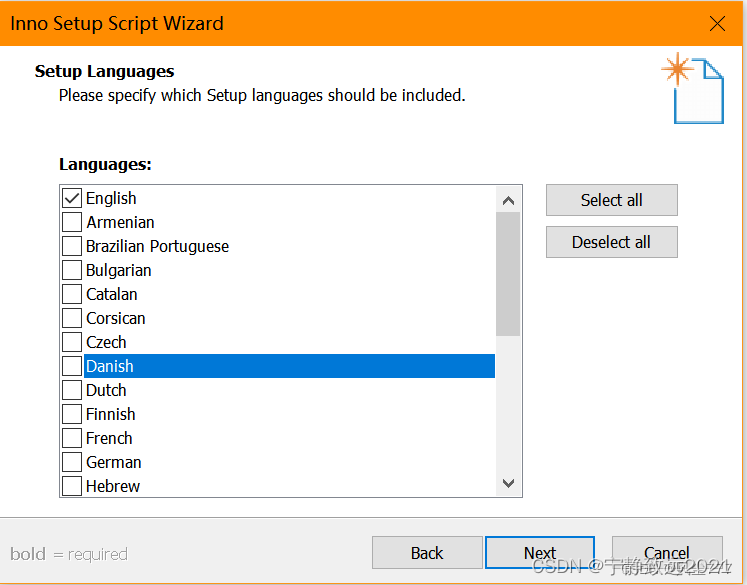The image size is (747, 585).
Task: Click the languages list scrollbar thumb
Action: tap(508, 273)
